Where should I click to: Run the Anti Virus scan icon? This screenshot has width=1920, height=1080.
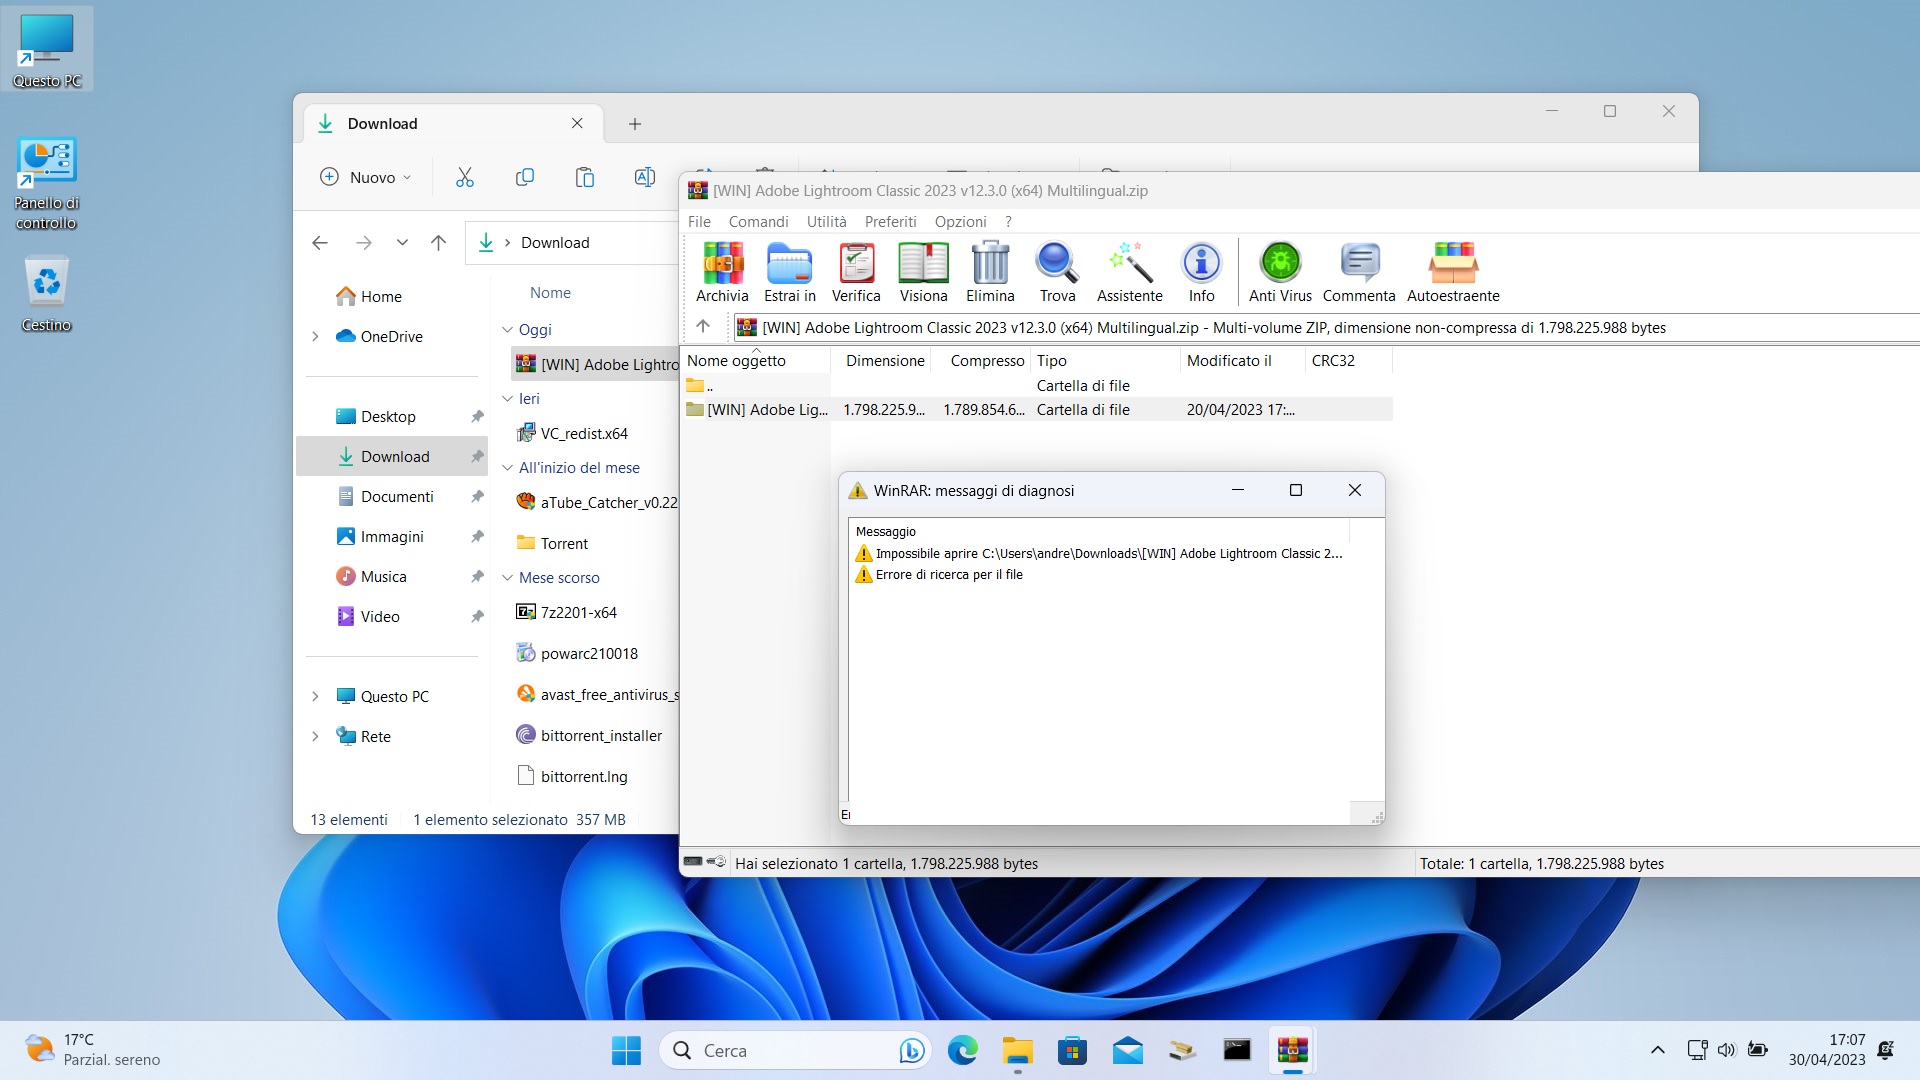click(x=1280, y=272)
